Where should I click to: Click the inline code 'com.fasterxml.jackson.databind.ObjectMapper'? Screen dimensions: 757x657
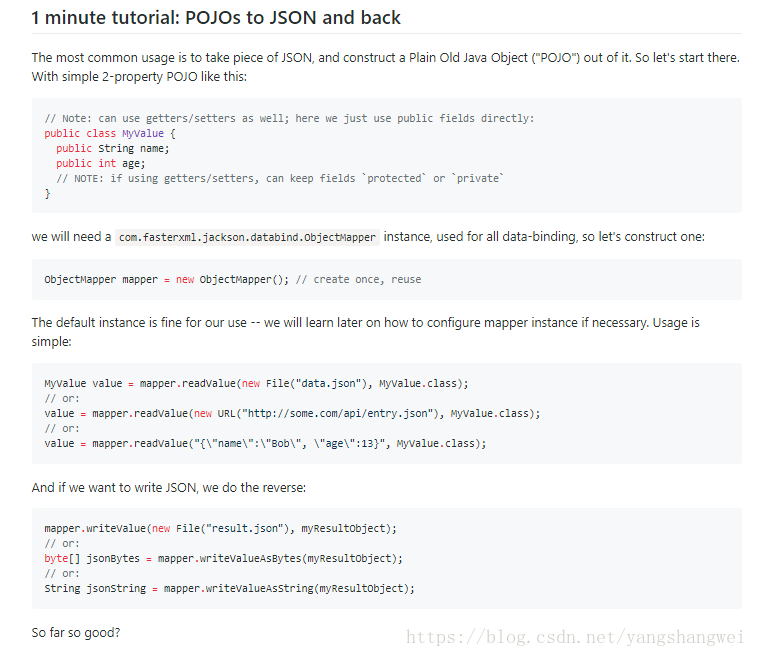[247, 237]
